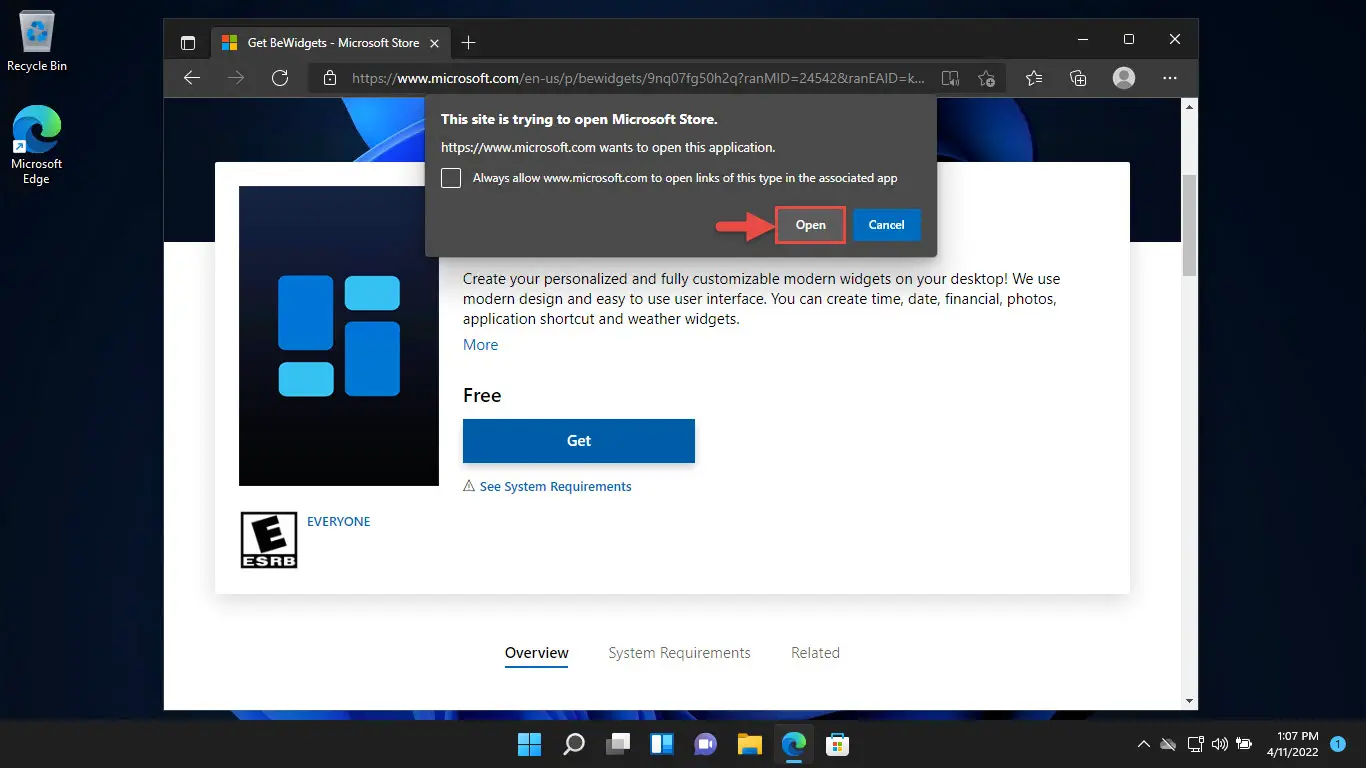
Task: Switch to Edge on the taskbar
Action: [794, 744]
